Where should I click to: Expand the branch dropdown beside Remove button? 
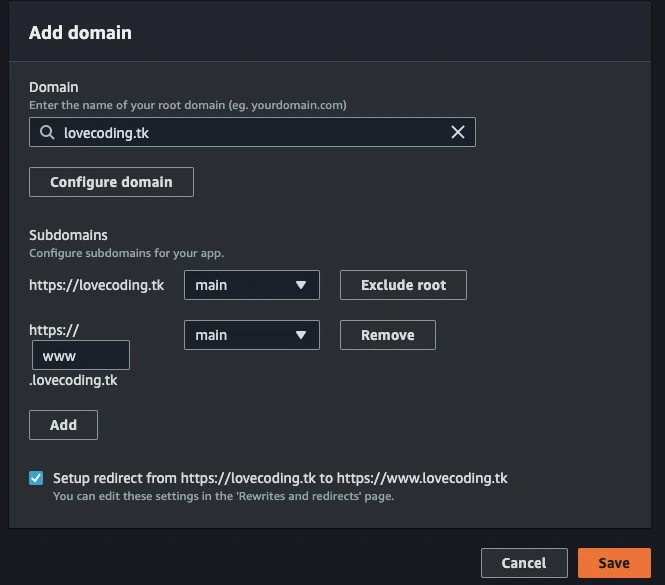click(251, 335)
